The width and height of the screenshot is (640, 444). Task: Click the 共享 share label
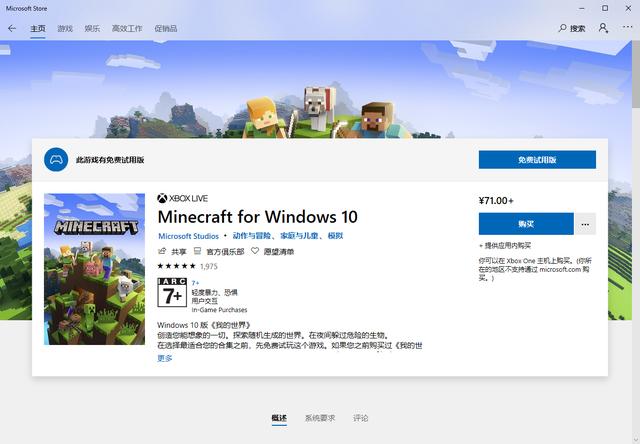coord(179,251)
